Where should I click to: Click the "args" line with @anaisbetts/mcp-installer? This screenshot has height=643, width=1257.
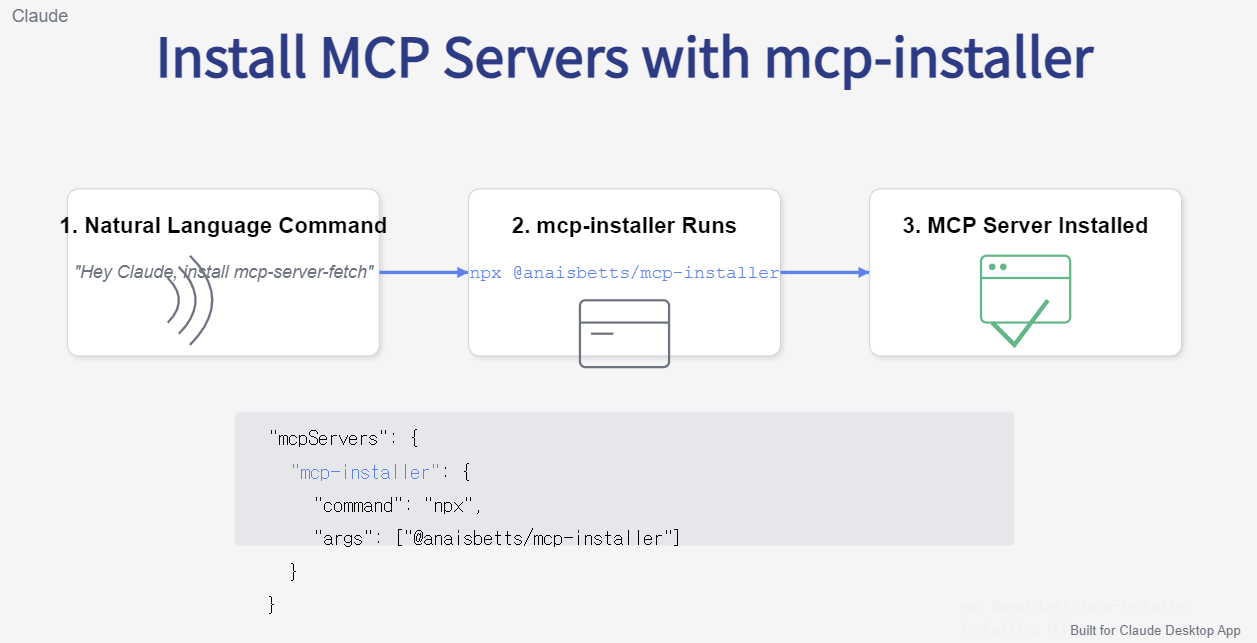496,539
